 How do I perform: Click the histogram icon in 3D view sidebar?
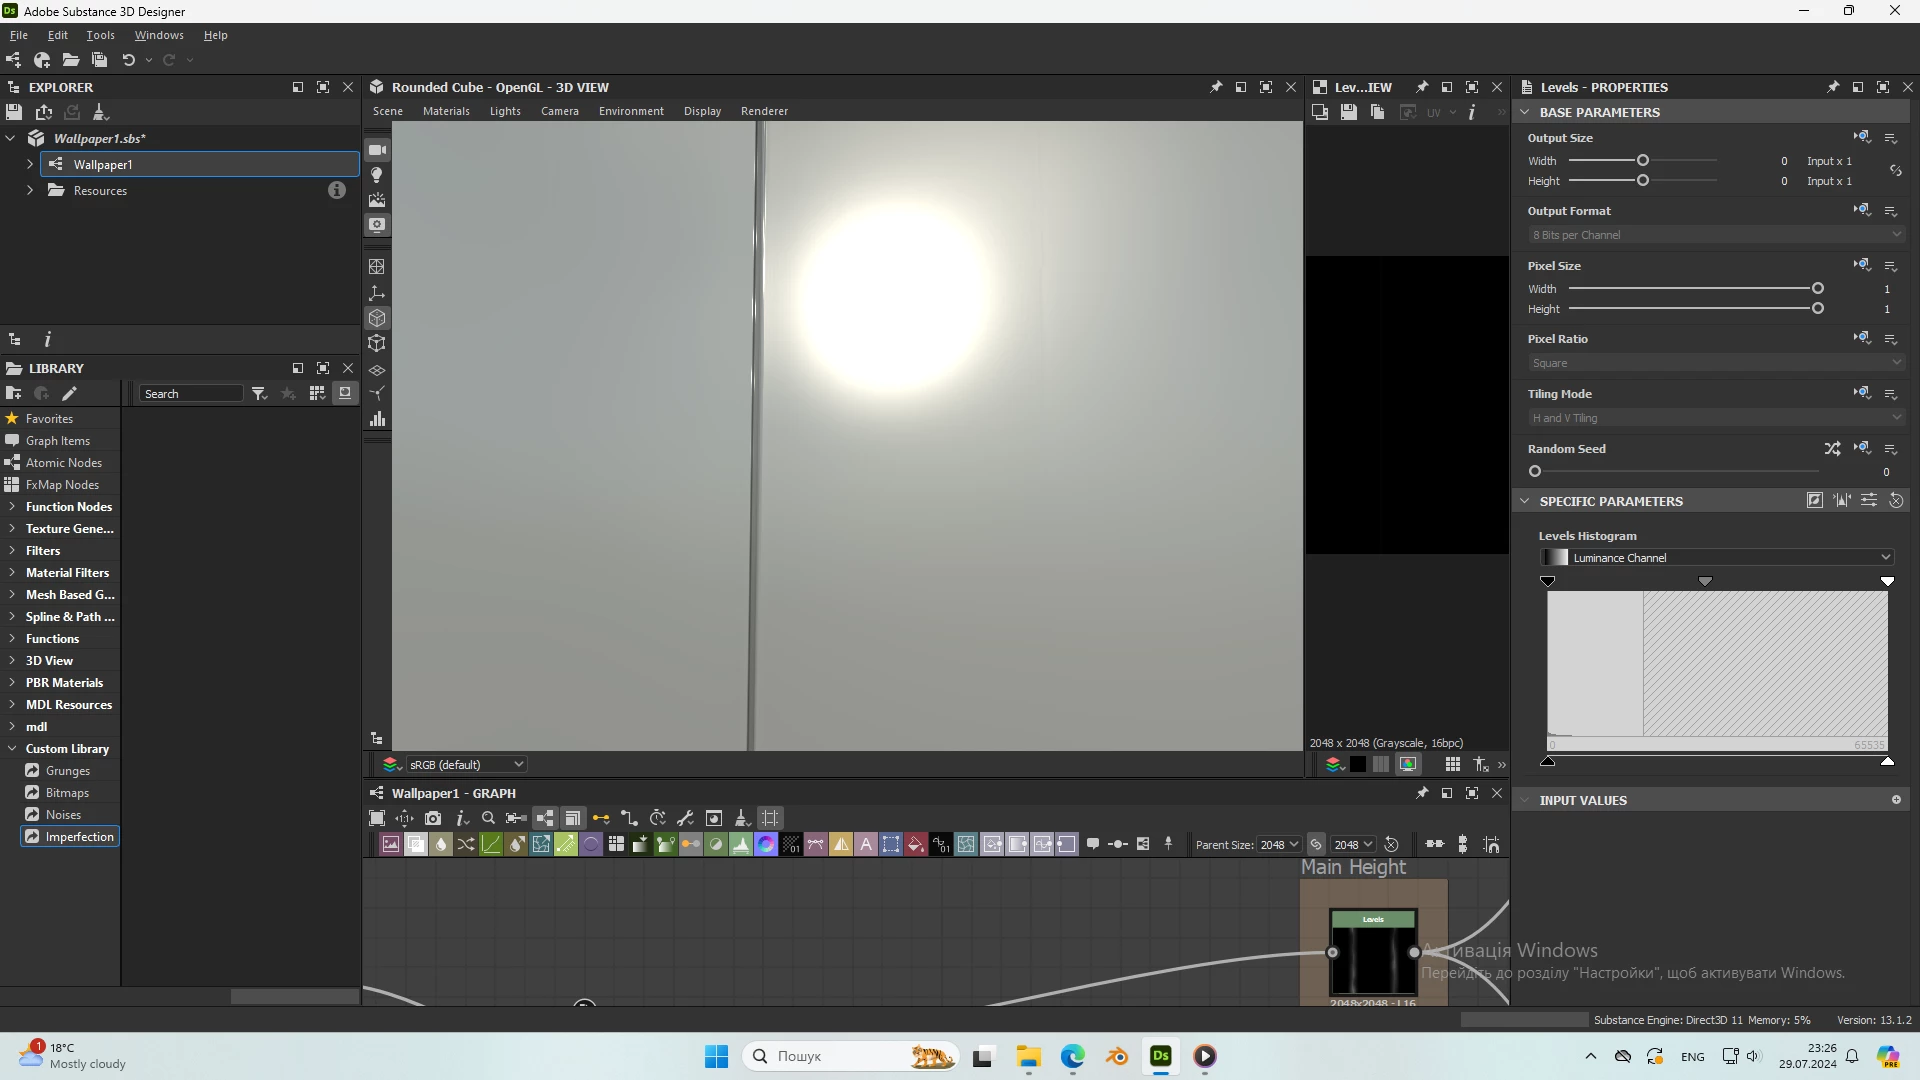(x=377, y=419)
